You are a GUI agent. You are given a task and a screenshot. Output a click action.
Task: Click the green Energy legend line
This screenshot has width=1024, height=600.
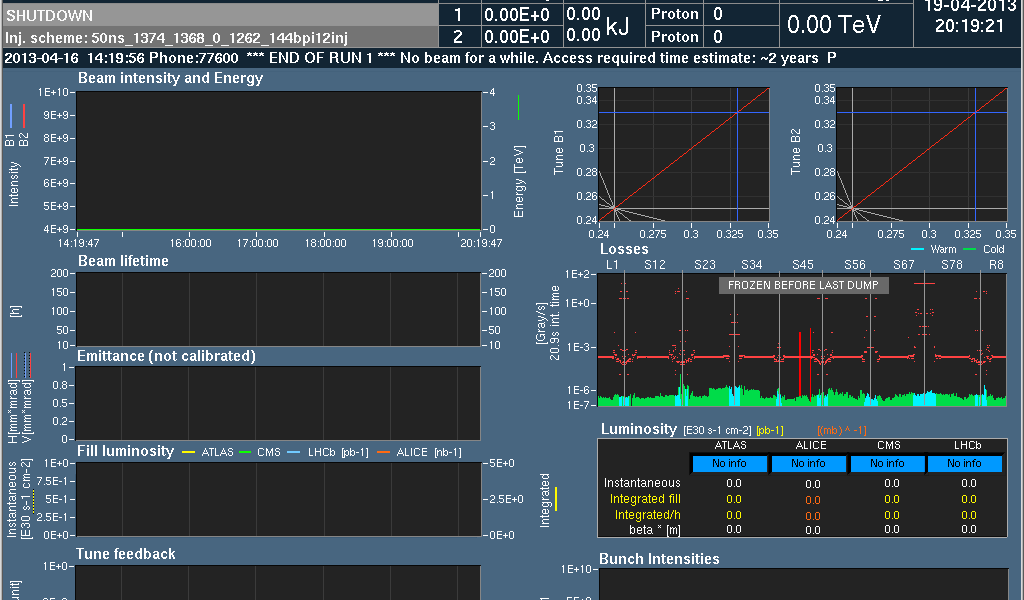pos(518,107)
